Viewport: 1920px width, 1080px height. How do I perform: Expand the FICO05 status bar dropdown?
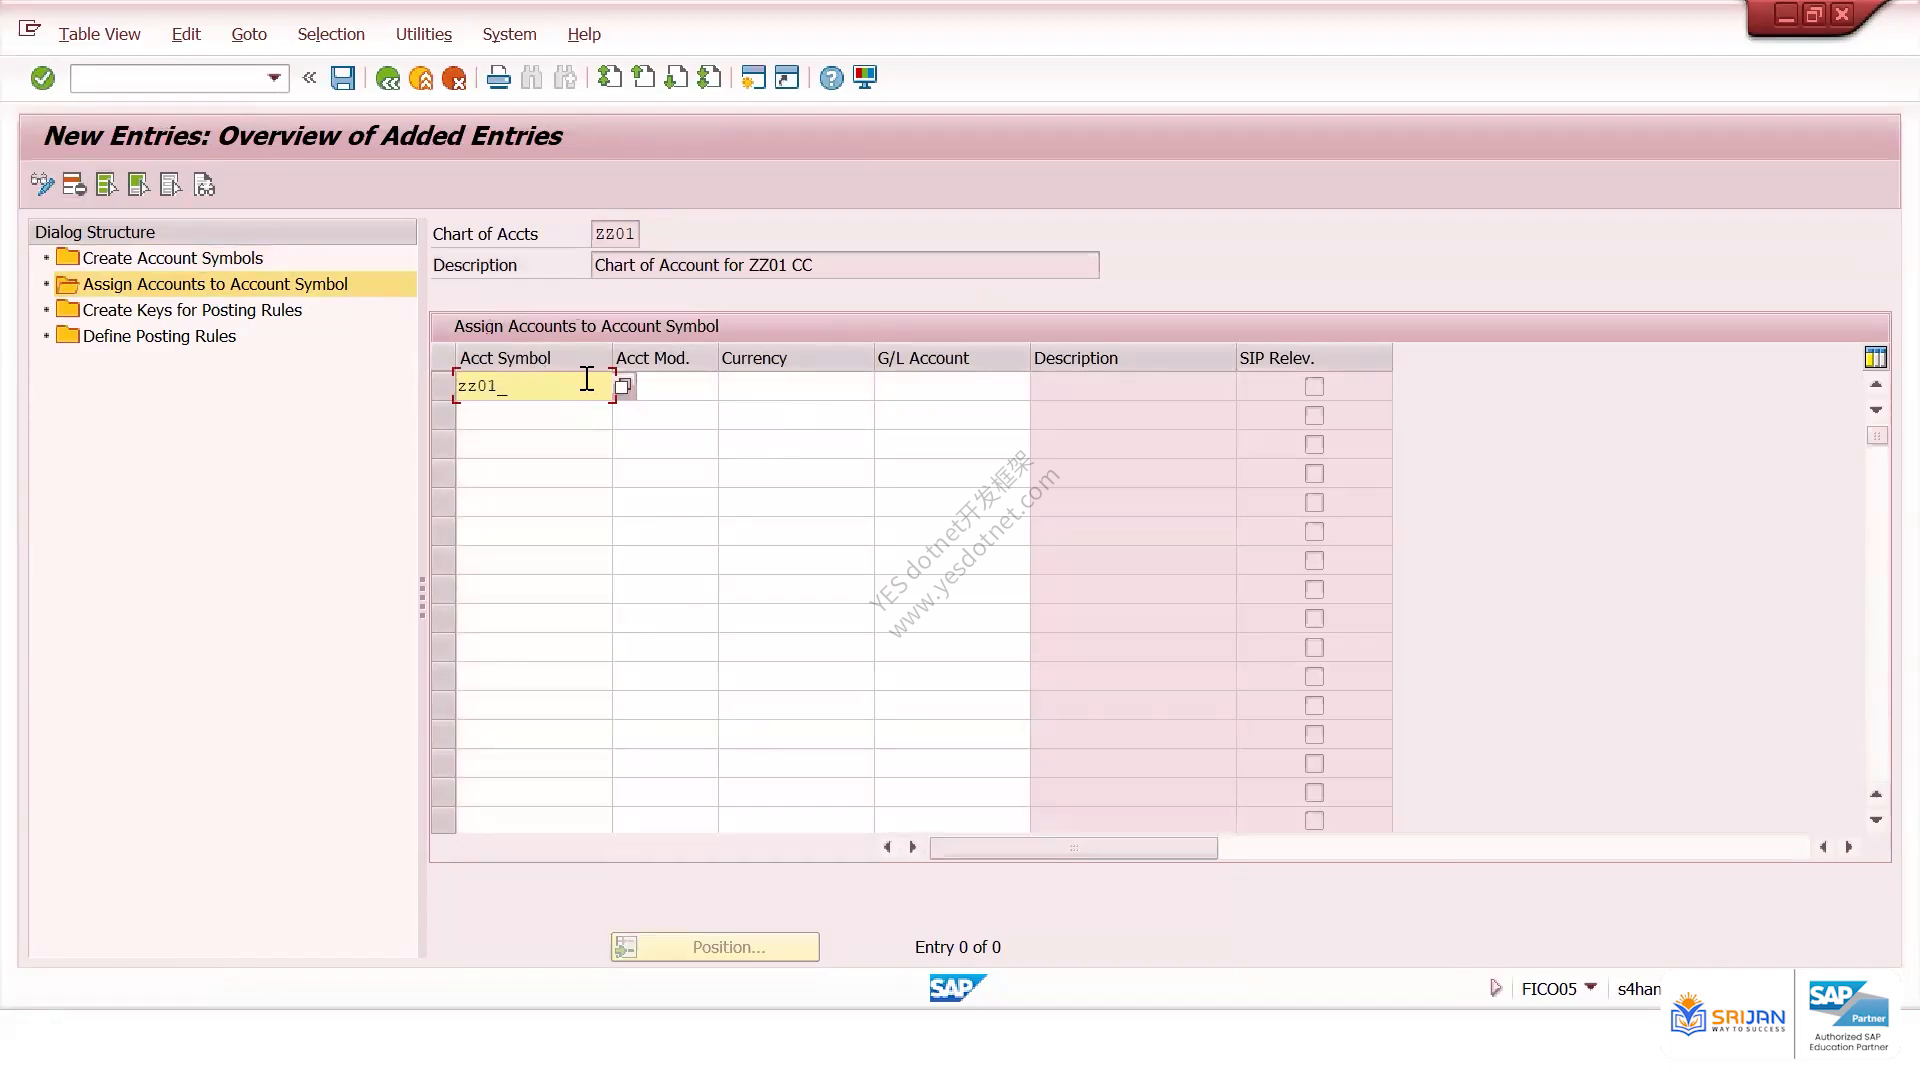pos(1590,988)
